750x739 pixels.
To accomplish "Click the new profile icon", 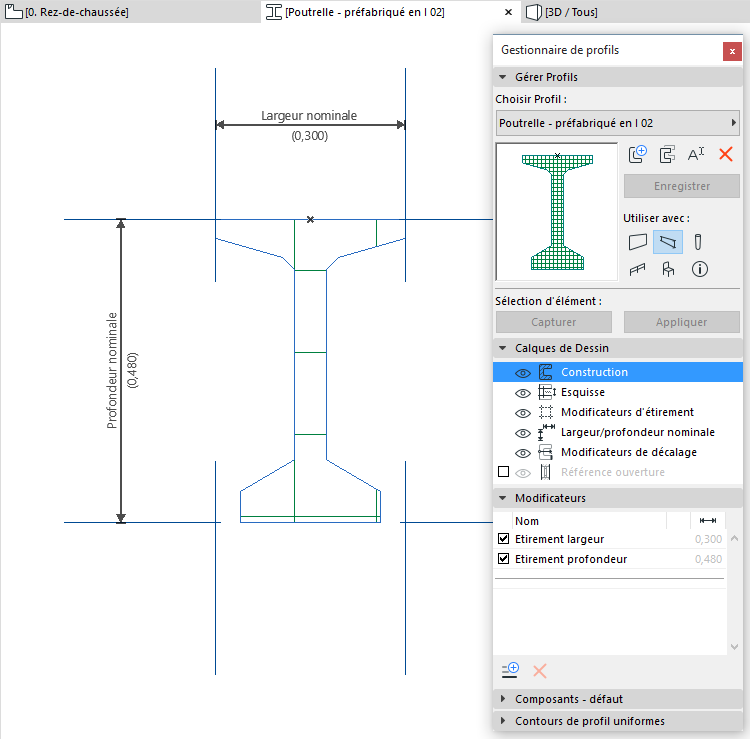I will coord(638,154).
